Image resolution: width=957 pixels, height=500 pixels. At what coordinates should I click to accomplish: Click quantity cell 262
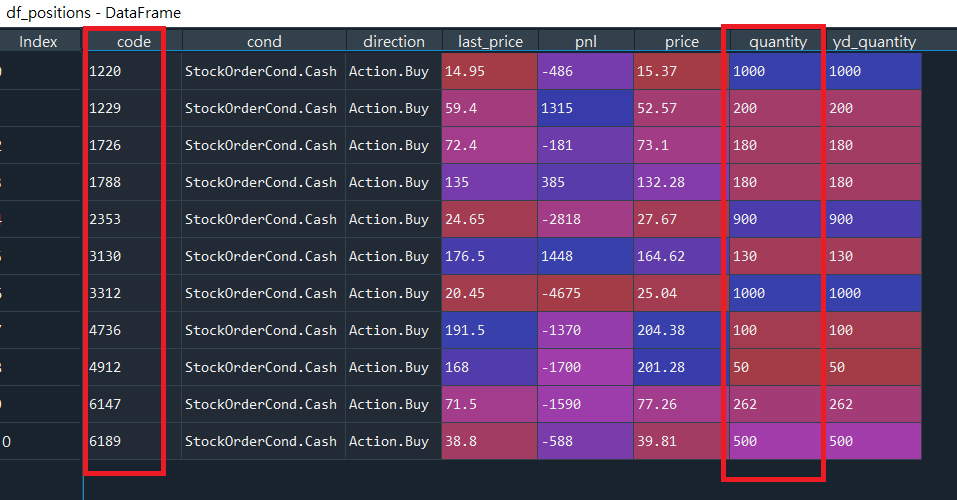[778, 404]
